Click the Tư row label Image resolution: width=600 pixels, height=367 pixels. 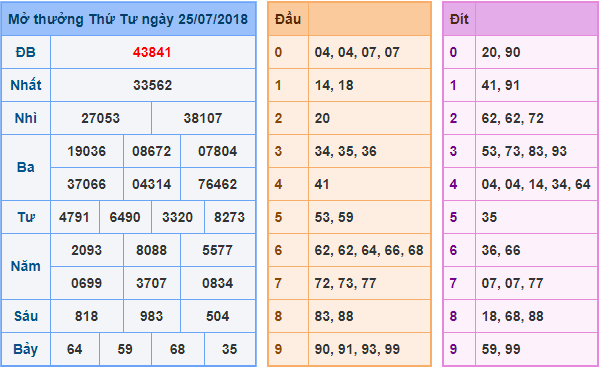(26, 217)
